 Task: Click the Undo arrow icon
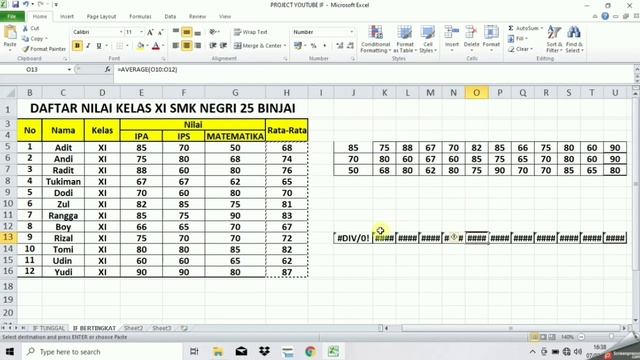[26, 4]
